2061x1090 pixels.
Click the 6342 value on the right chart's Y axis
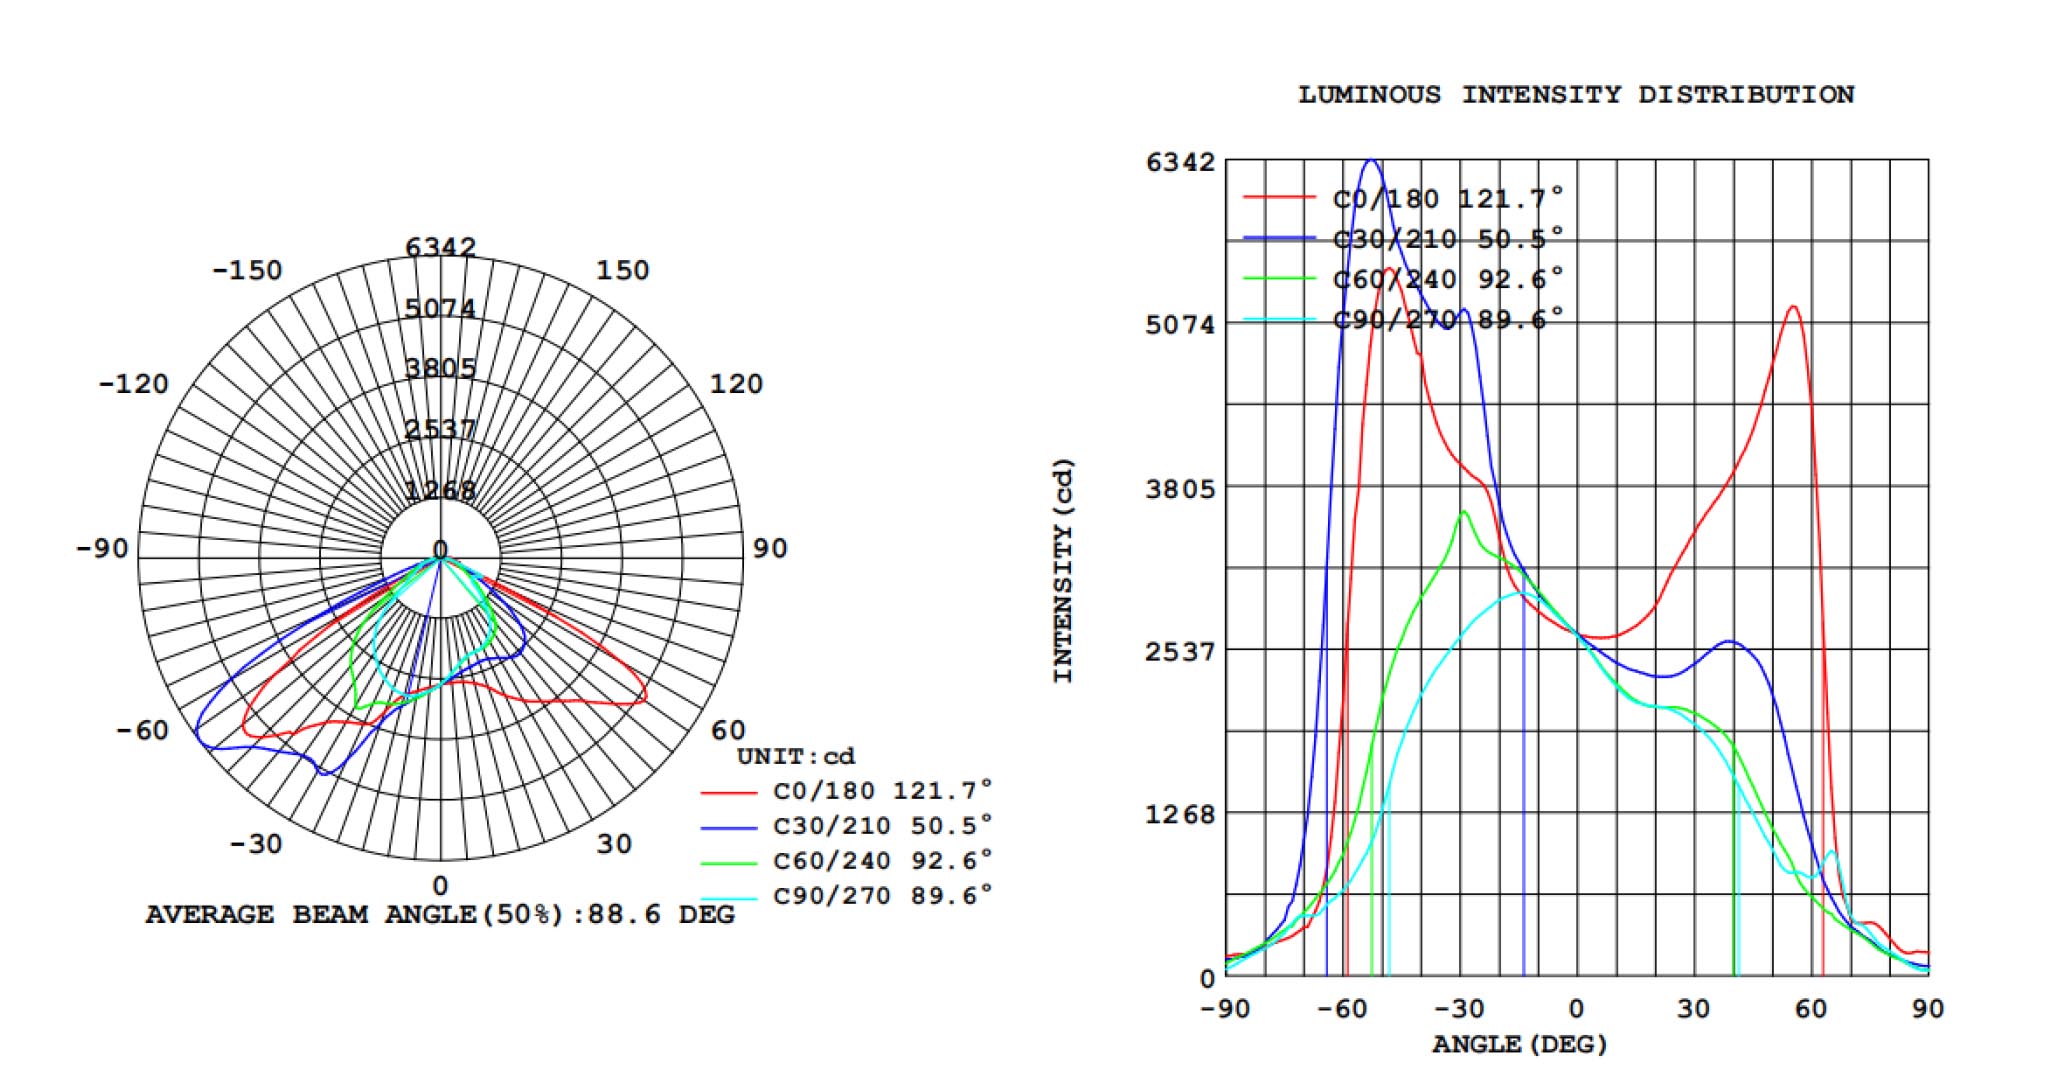(x=1181, y=162)
